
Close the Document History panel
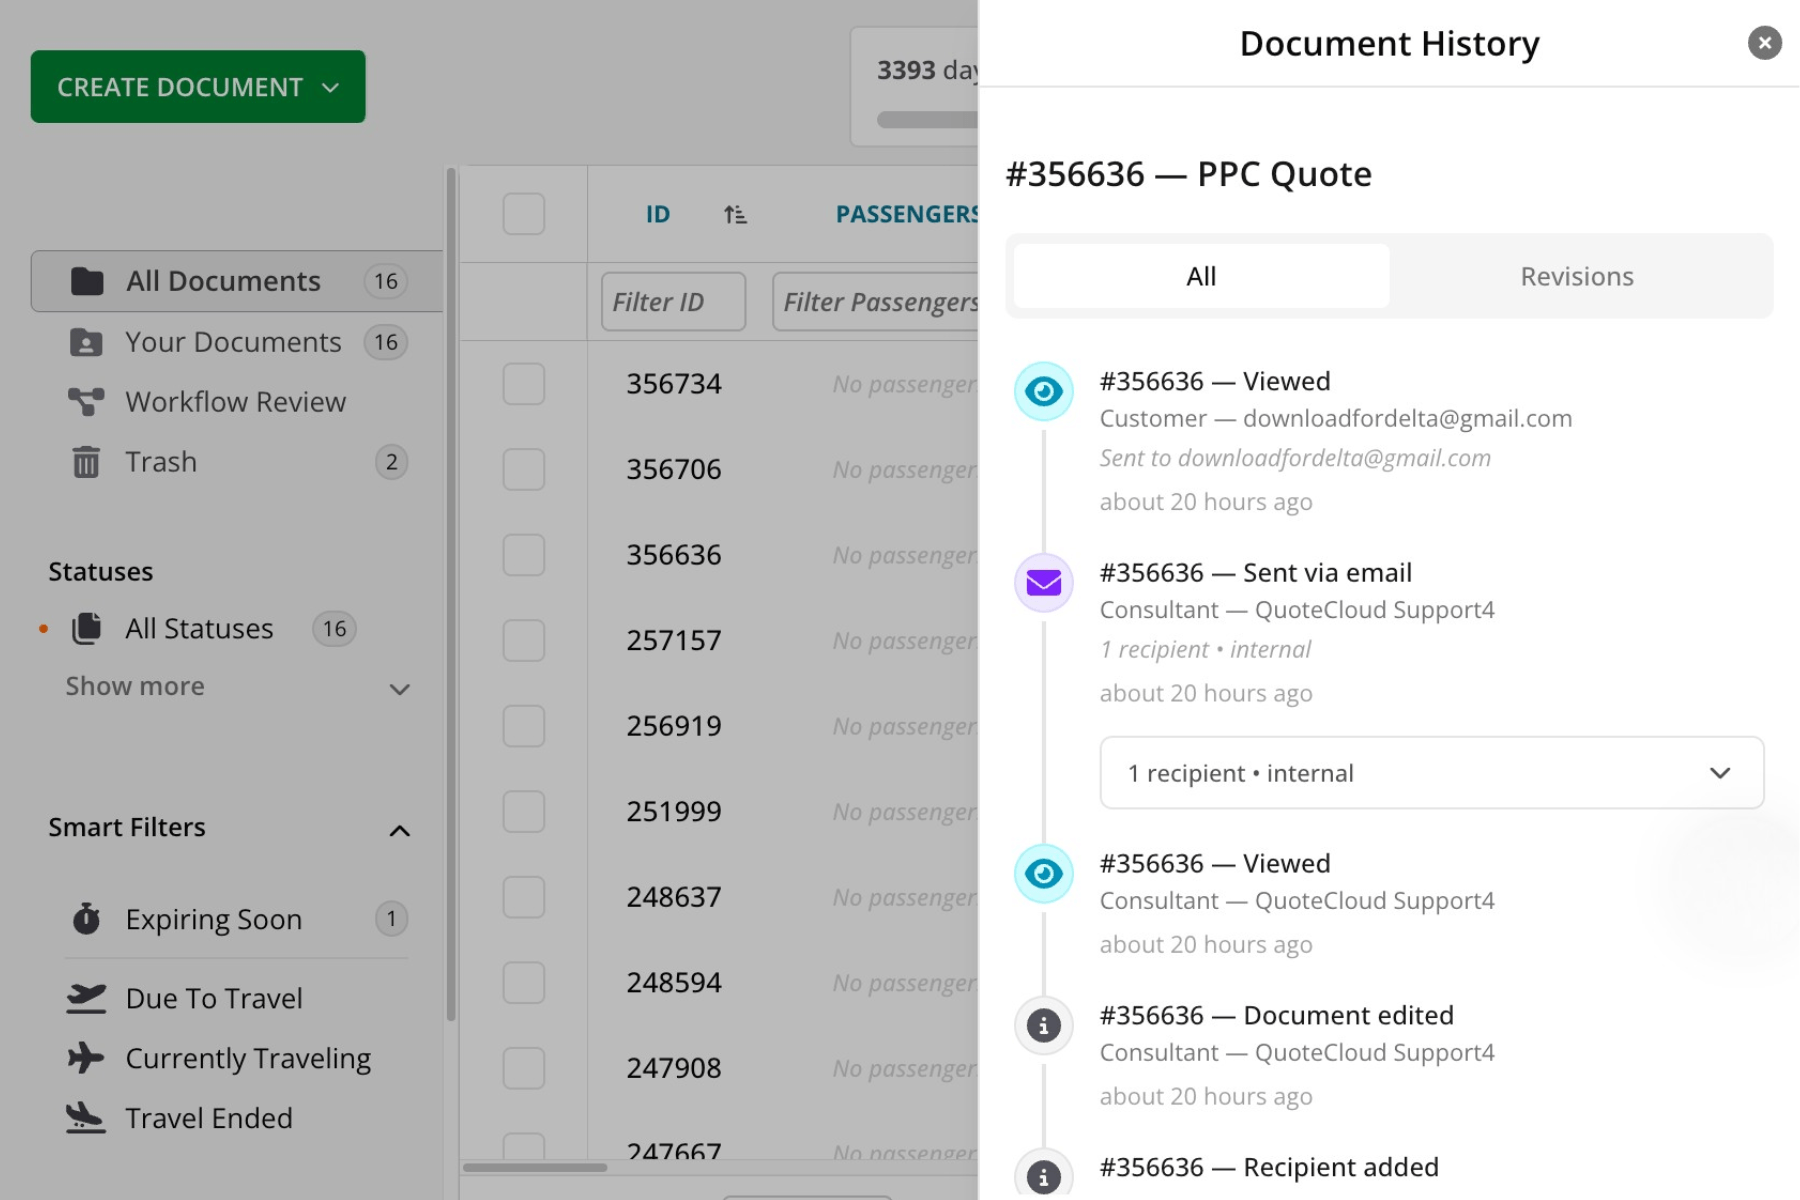tap(1764, 43)
